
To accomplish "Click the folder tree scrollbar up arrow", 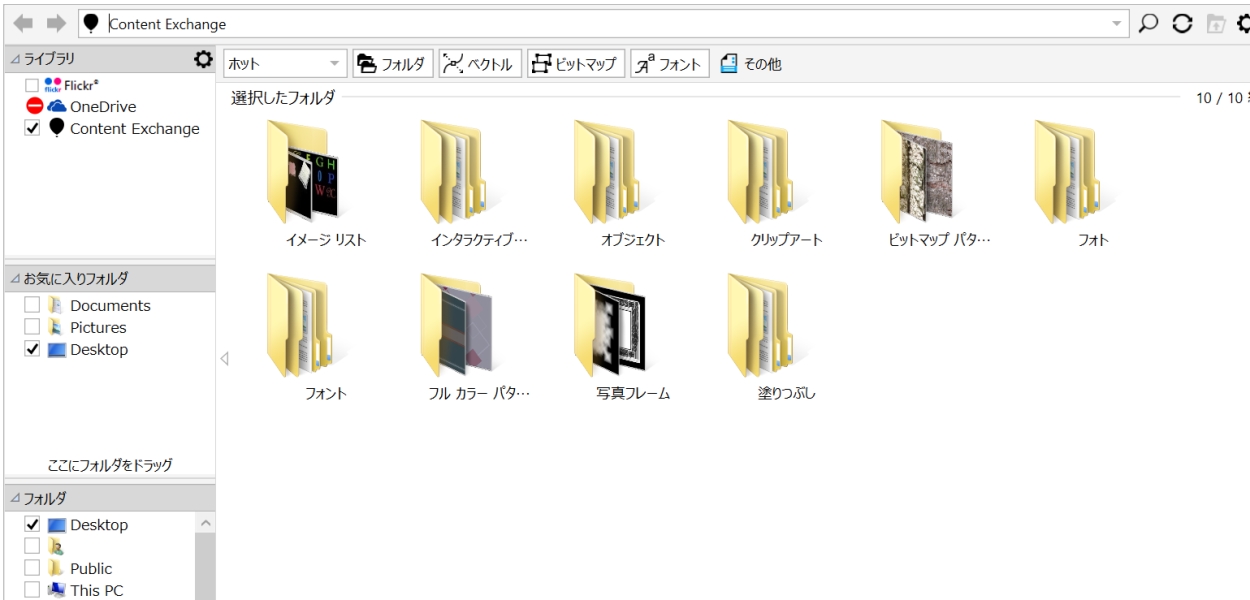I will [205, 524].
